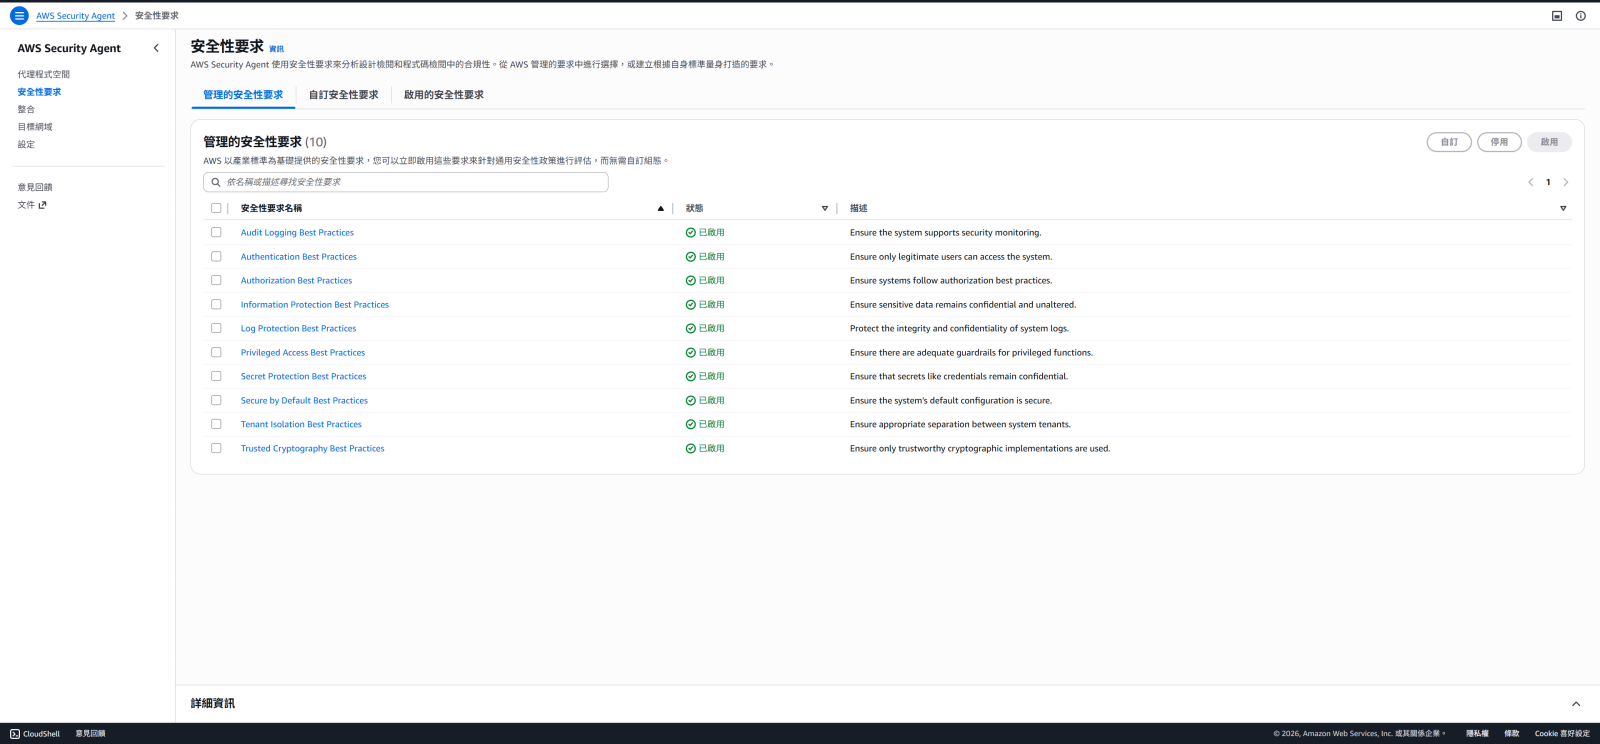Check the Log Protection Best Practices row
Viewport: 1600px width, 744px height.
click(x=216, y=328)
